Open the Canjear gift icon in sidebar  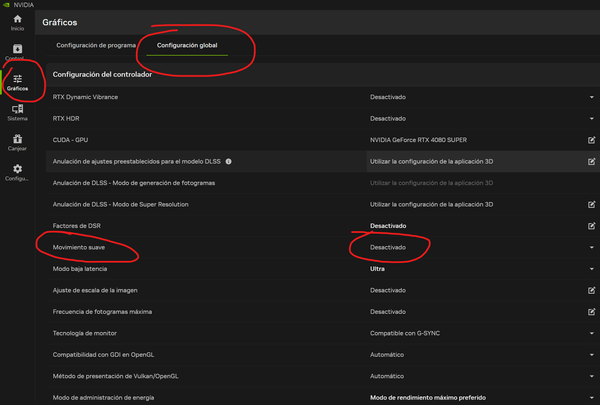click(17, 141)
